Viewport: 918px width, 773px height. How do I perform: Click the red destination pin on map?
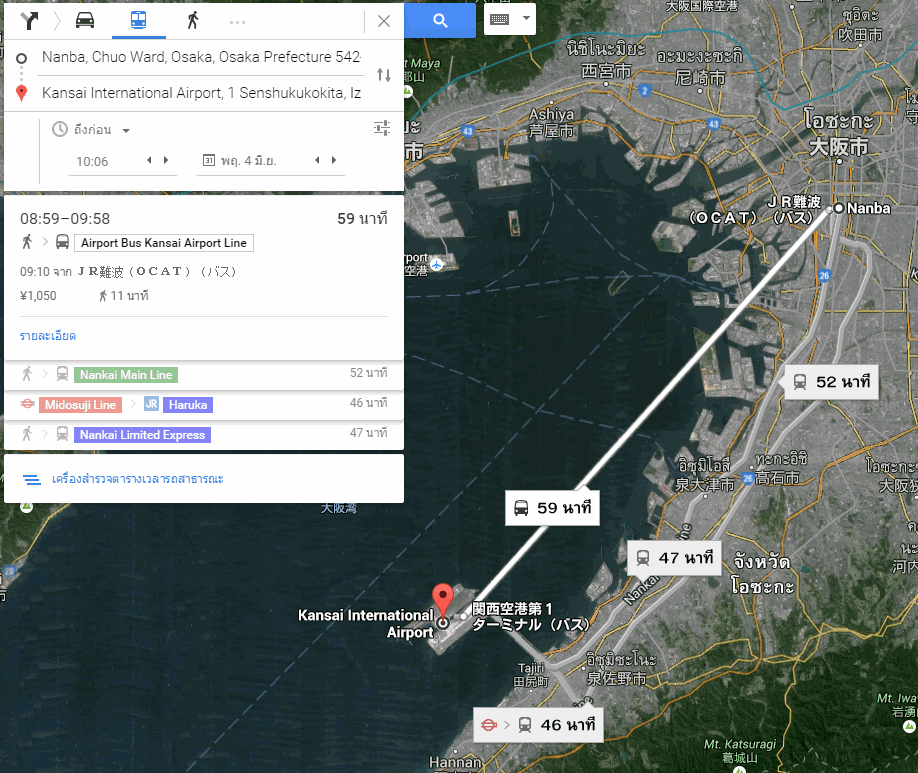point(443,600)
